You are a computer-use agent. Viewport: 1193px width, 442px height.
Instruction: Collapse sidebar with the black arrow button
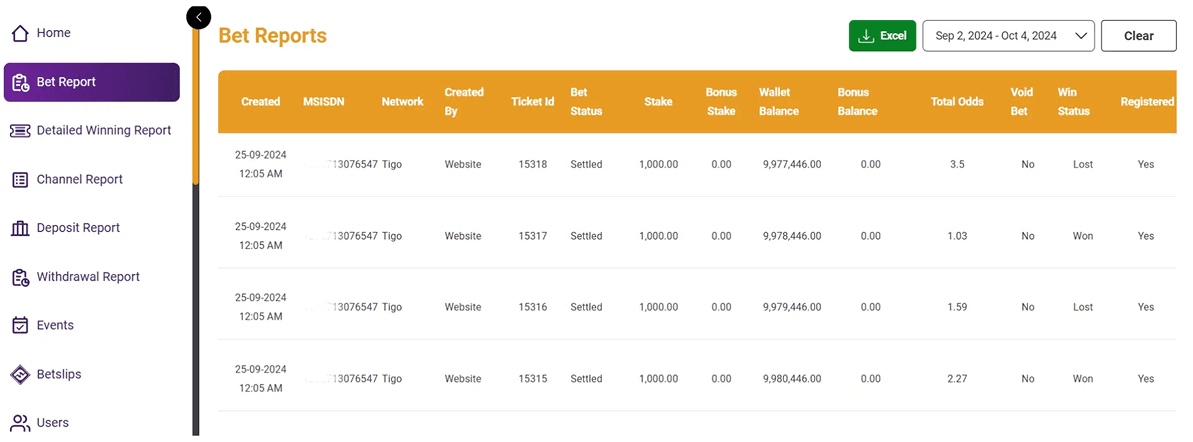point(199,17)
